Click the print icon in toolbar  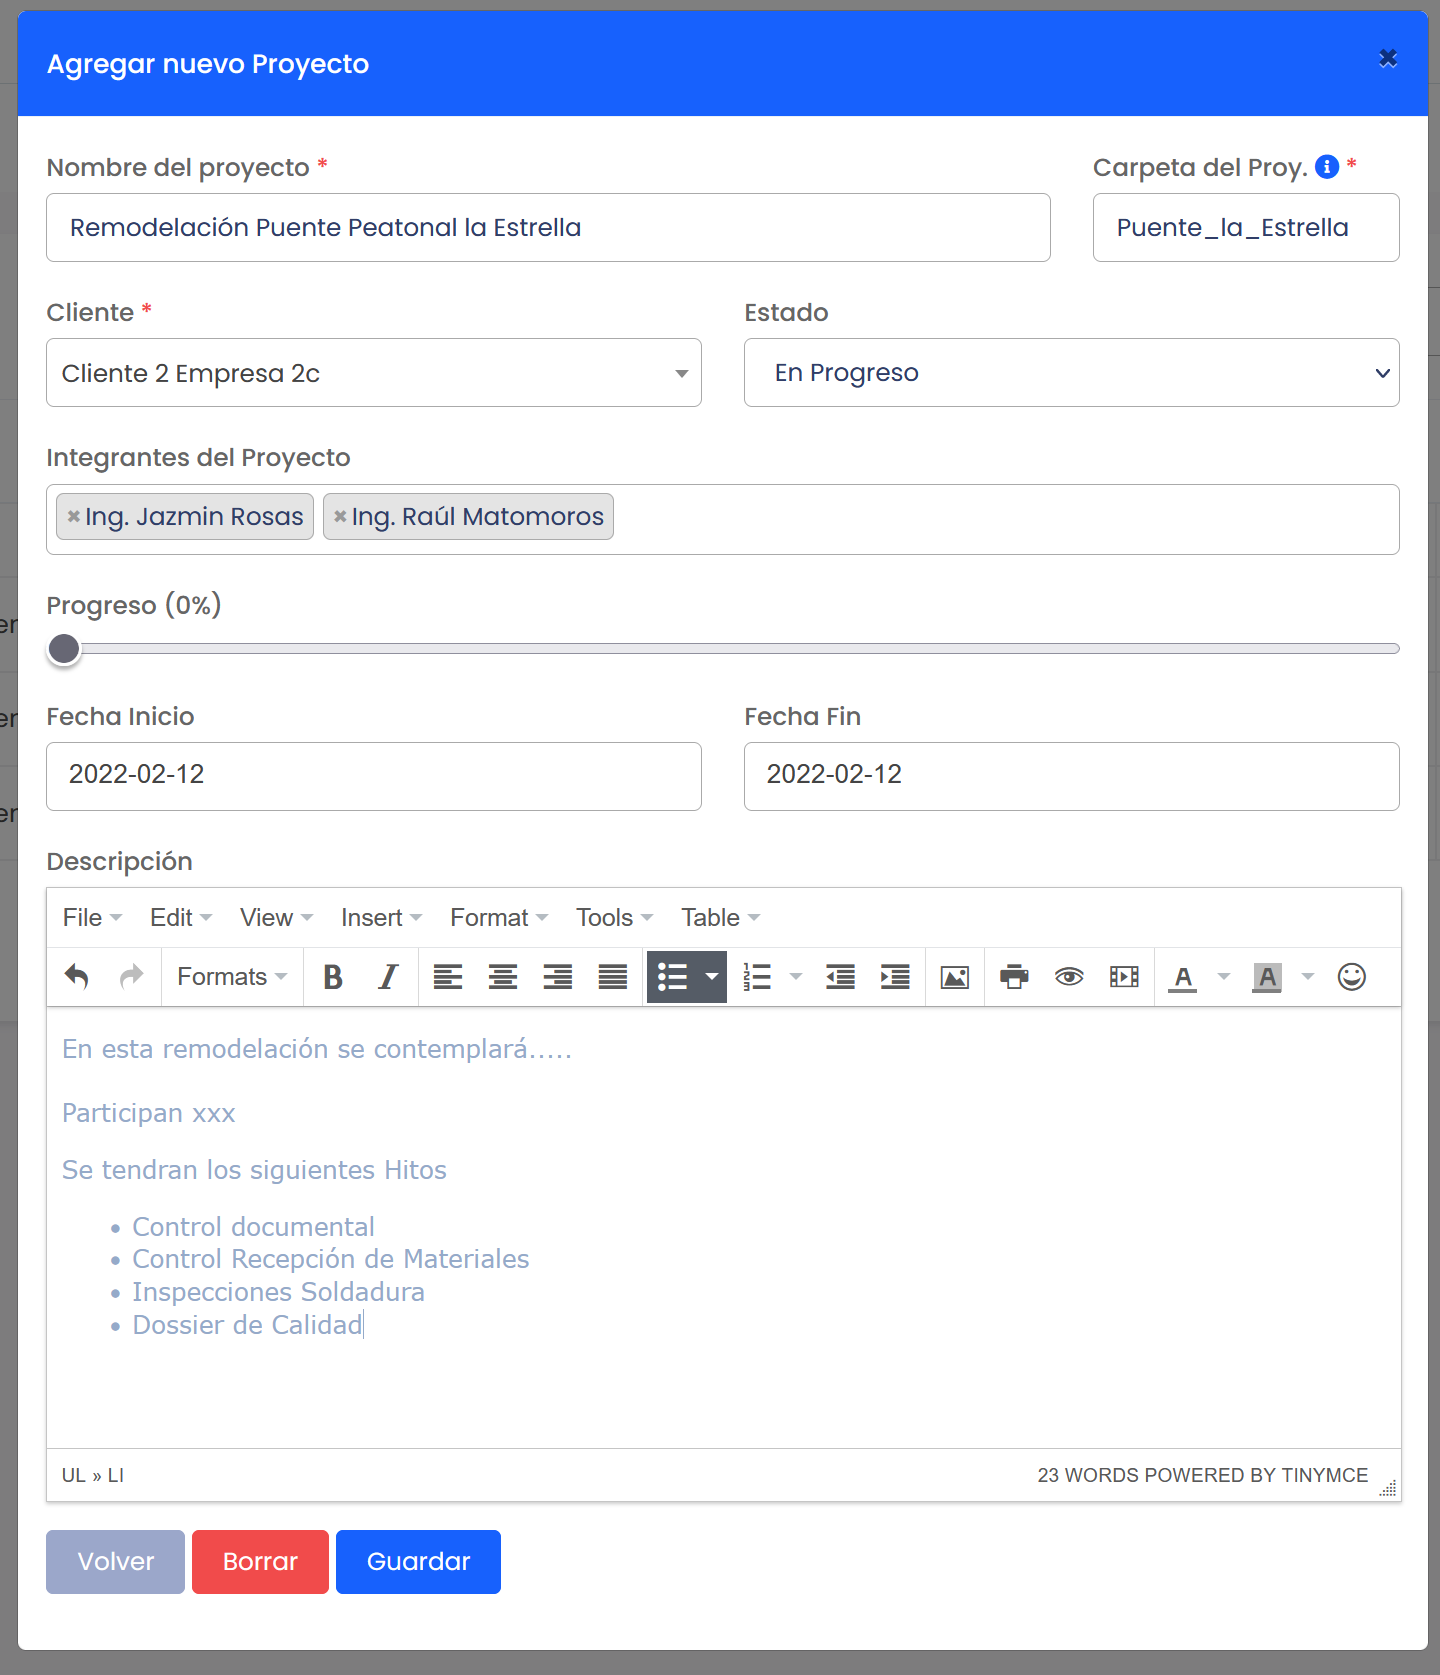point(1014,977)
